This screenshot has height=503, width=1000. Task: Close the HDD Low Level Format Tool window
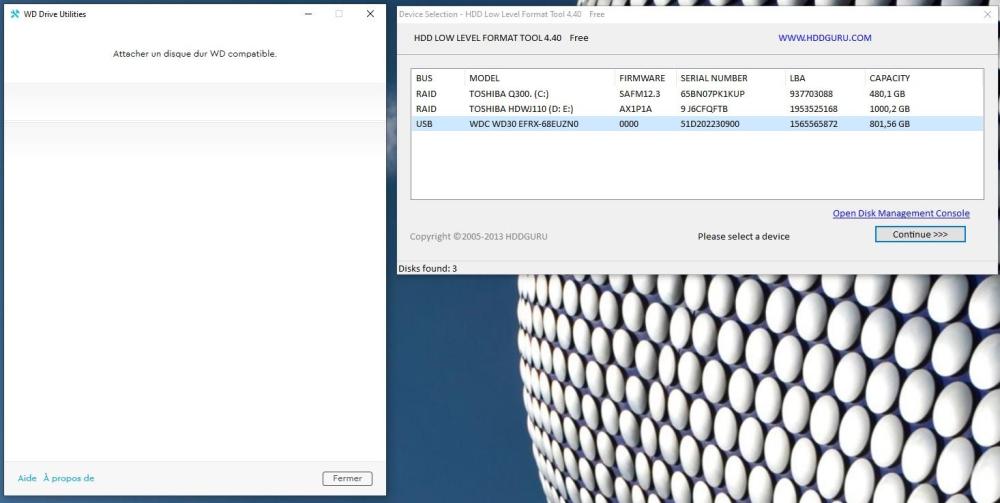click(x=987, y=14)
